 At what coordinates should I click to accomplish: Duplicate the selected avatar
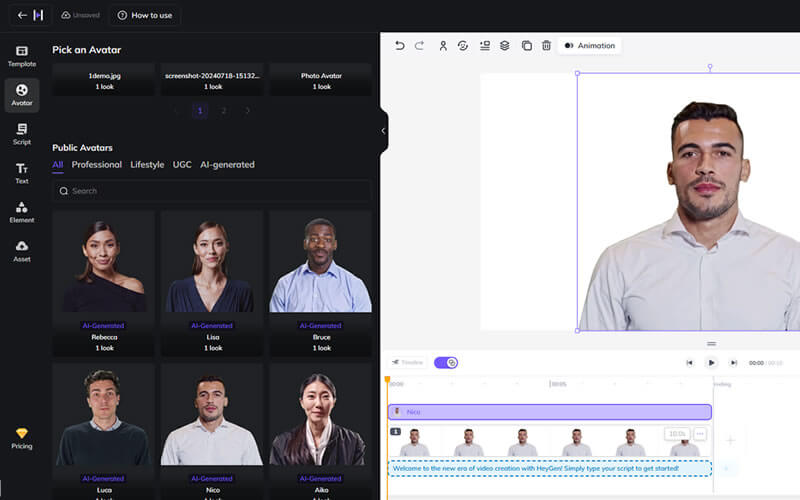[x=527, y=45]
